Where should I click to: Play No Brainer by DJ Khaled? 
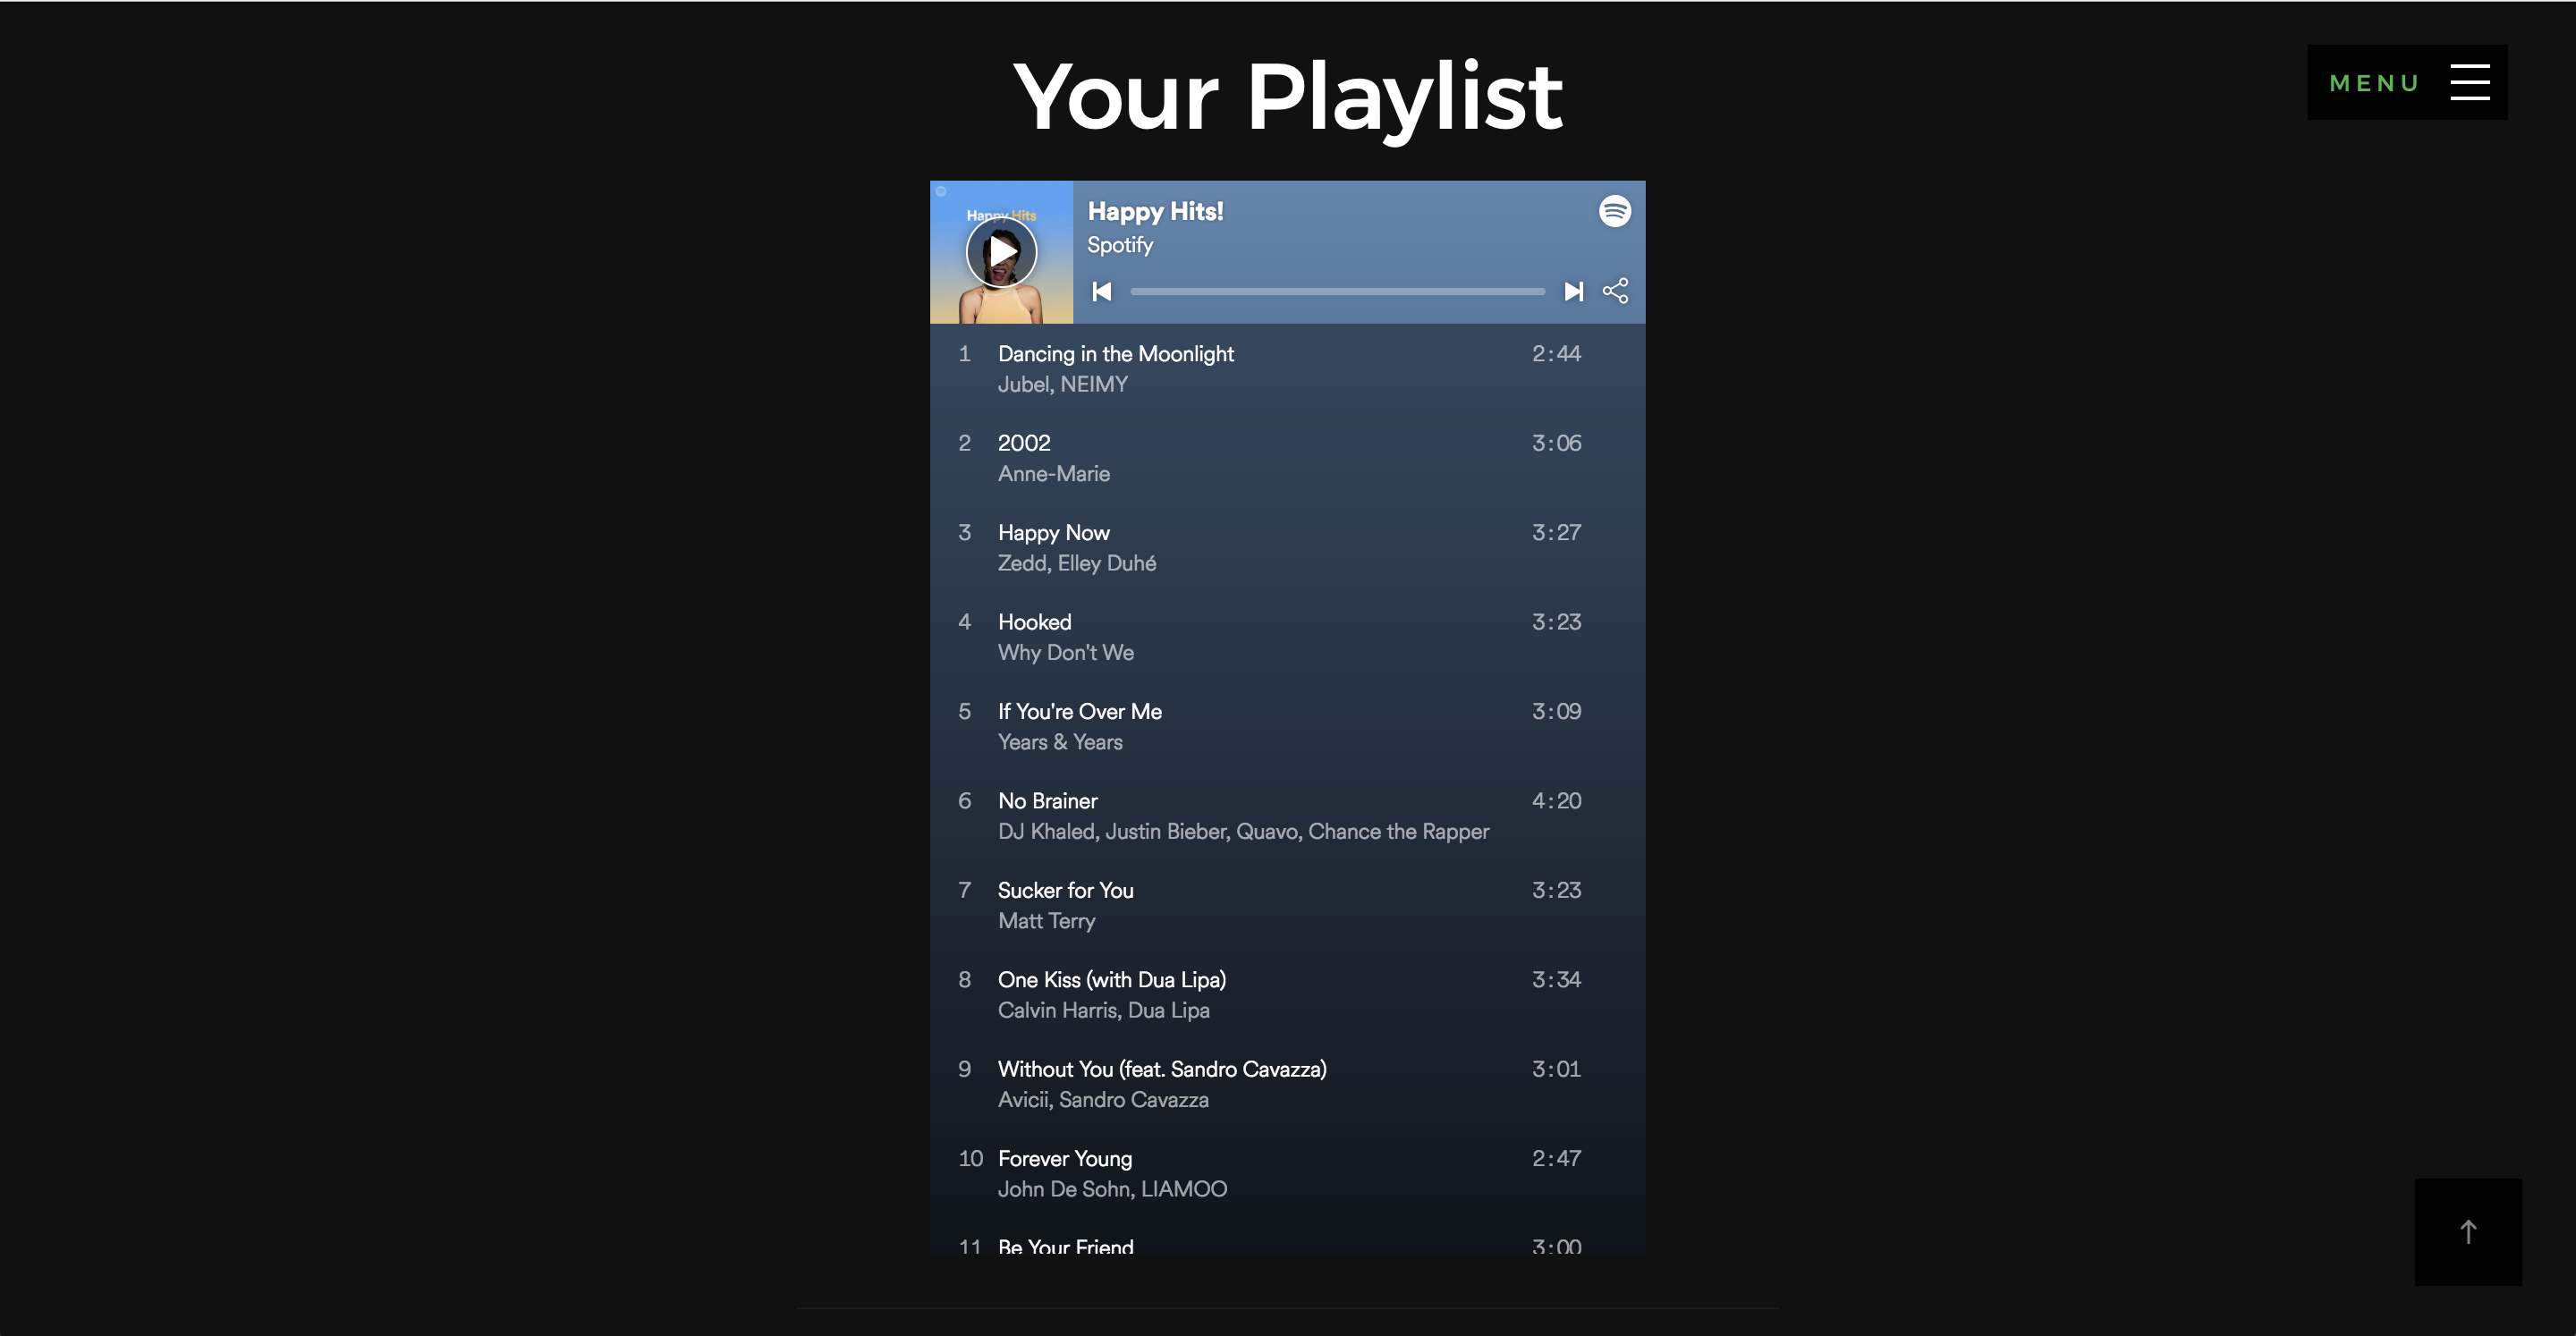click(x=1287, y=815)
